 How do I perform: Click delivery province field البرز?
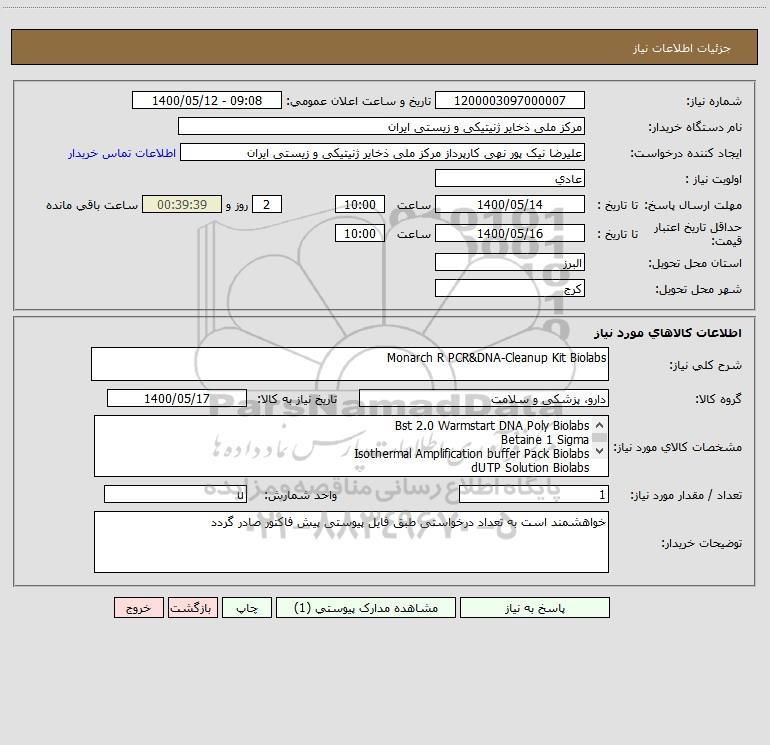click(x=510, y=262)
